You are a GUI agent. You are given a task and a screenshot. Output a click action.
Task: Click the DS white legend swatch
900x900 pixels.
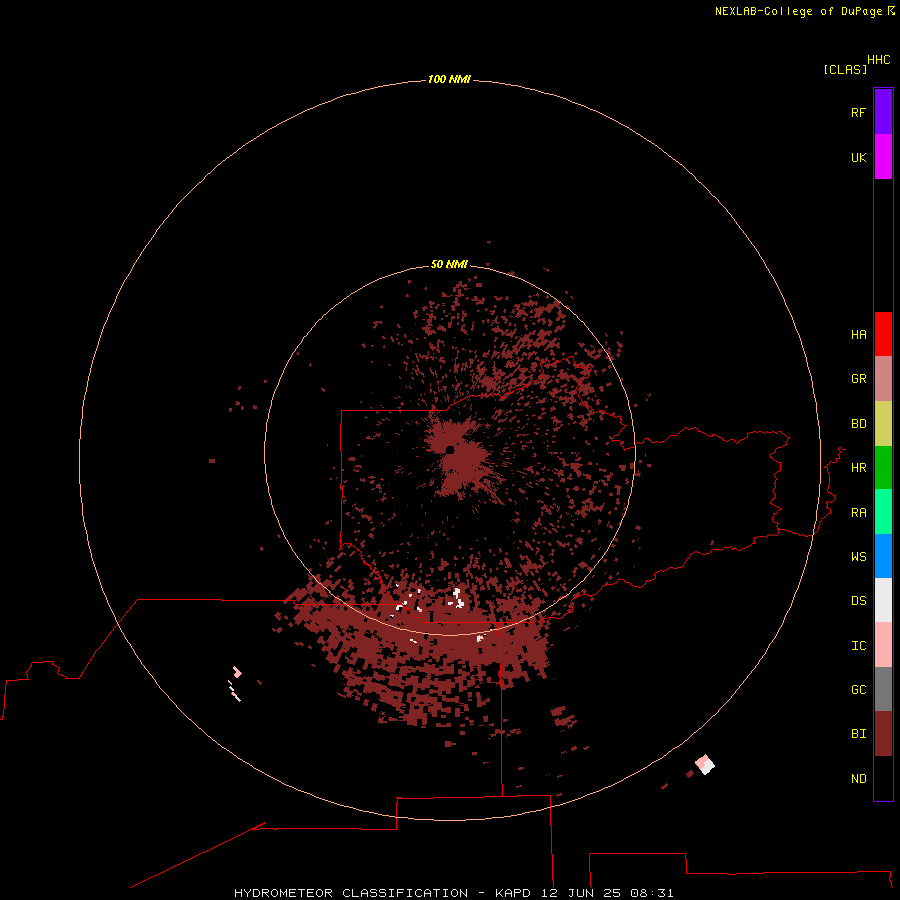pyautogui.click(x=883, y=600)
